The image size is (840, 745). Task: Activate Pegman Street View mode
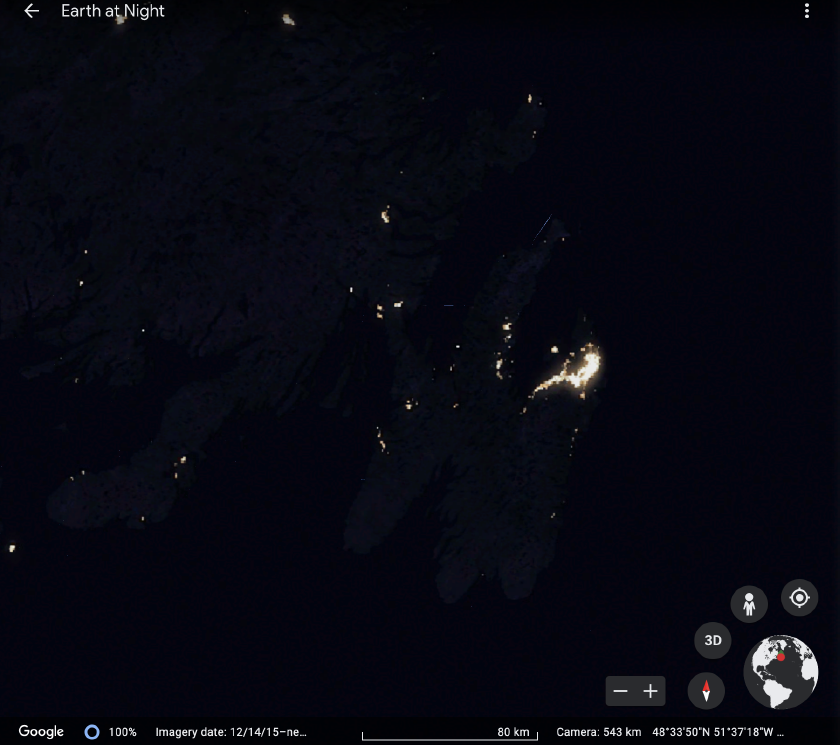click(x=749, y=604)
